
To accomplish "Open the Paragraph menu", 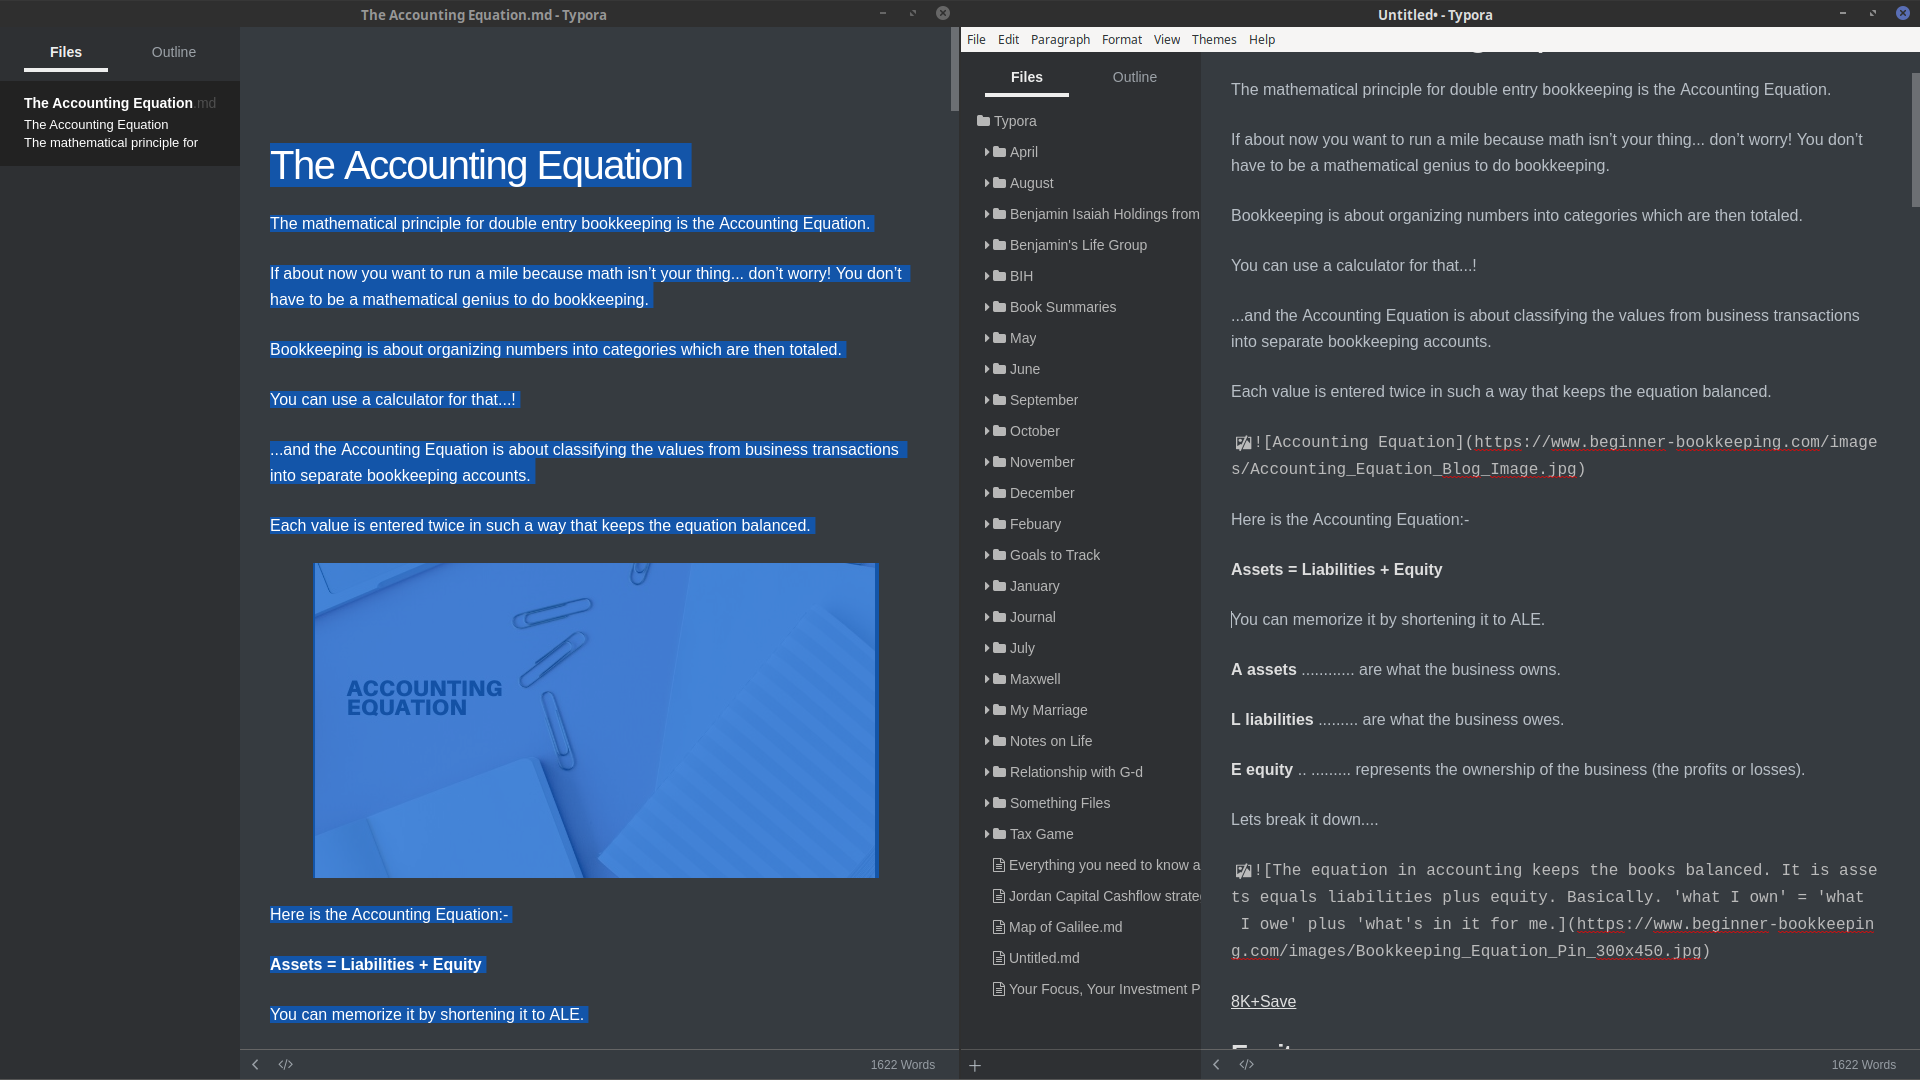I will click(1060, 40).
